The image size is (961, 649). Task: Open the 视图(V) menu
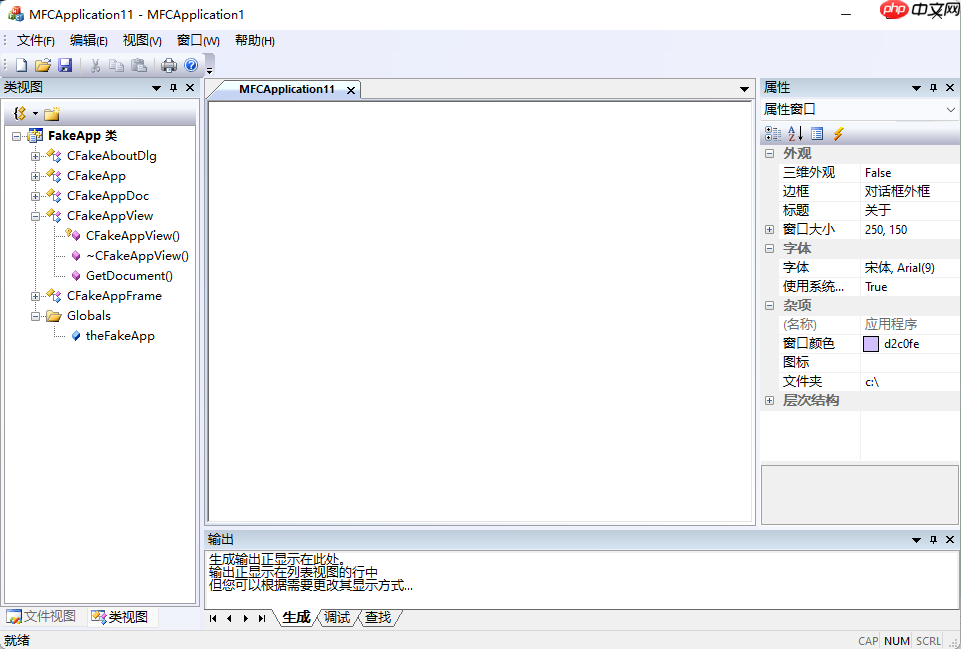pyautogui.click(x=141, y=40)
